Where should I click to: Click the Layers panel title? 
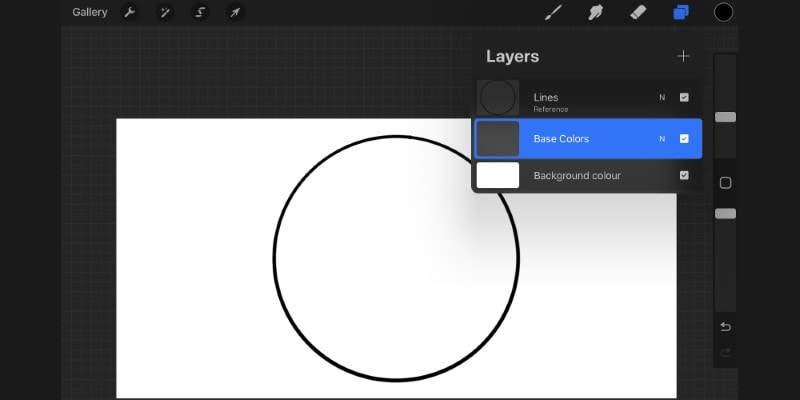coord(512,57)
